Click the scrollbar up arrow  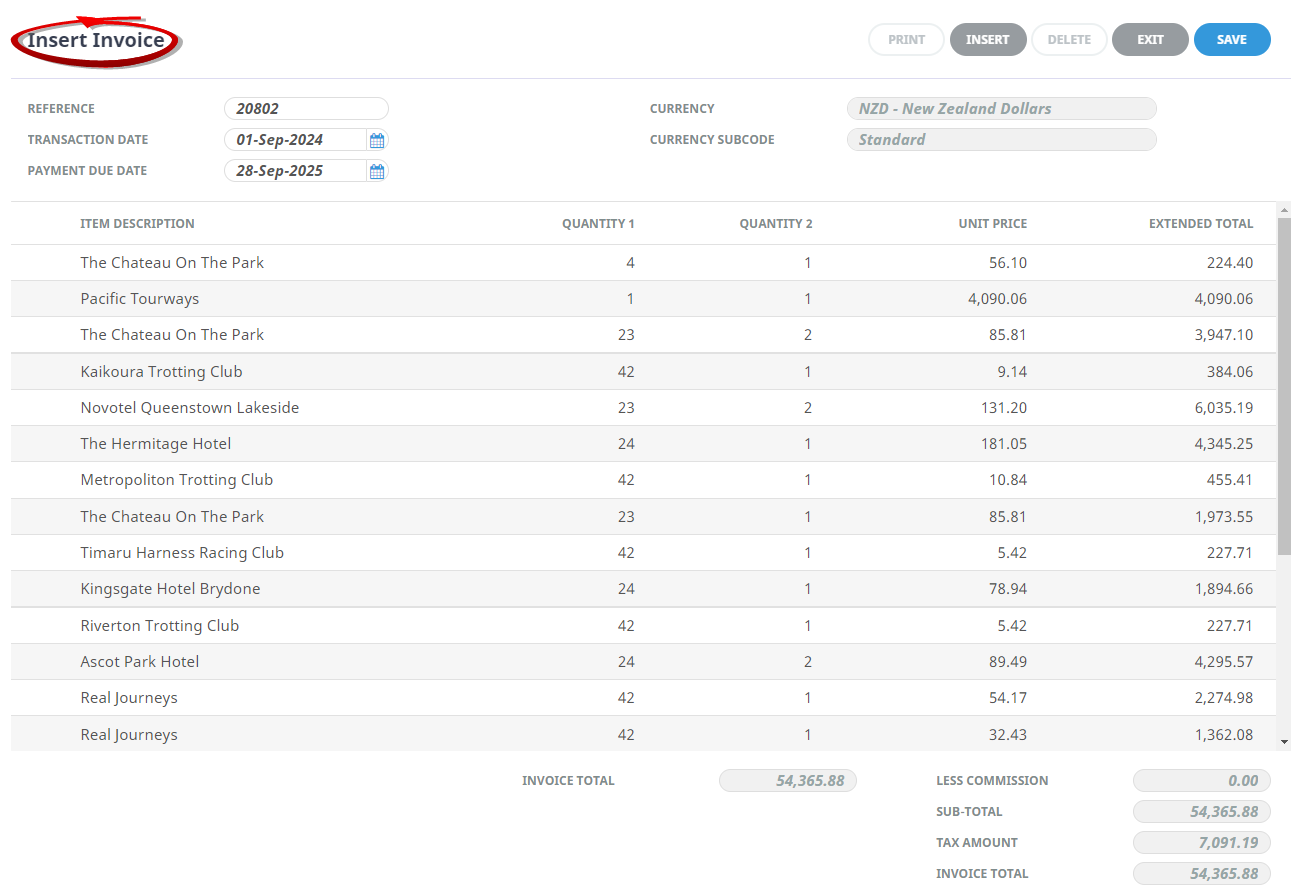click(x=1283, y=208)
